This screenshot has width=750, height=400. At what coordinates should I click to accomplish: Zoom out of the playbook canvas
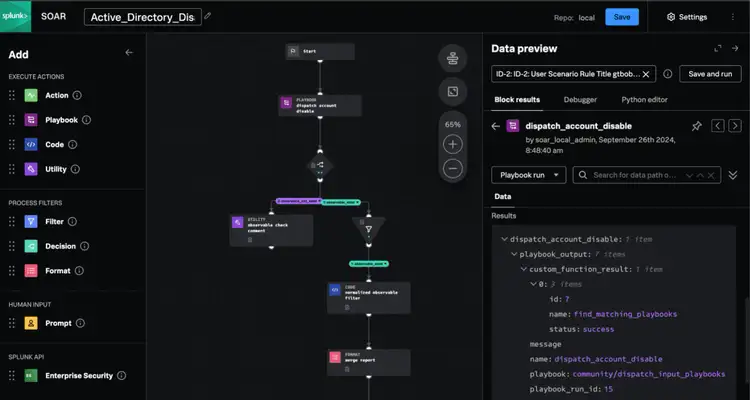point(453,168)
